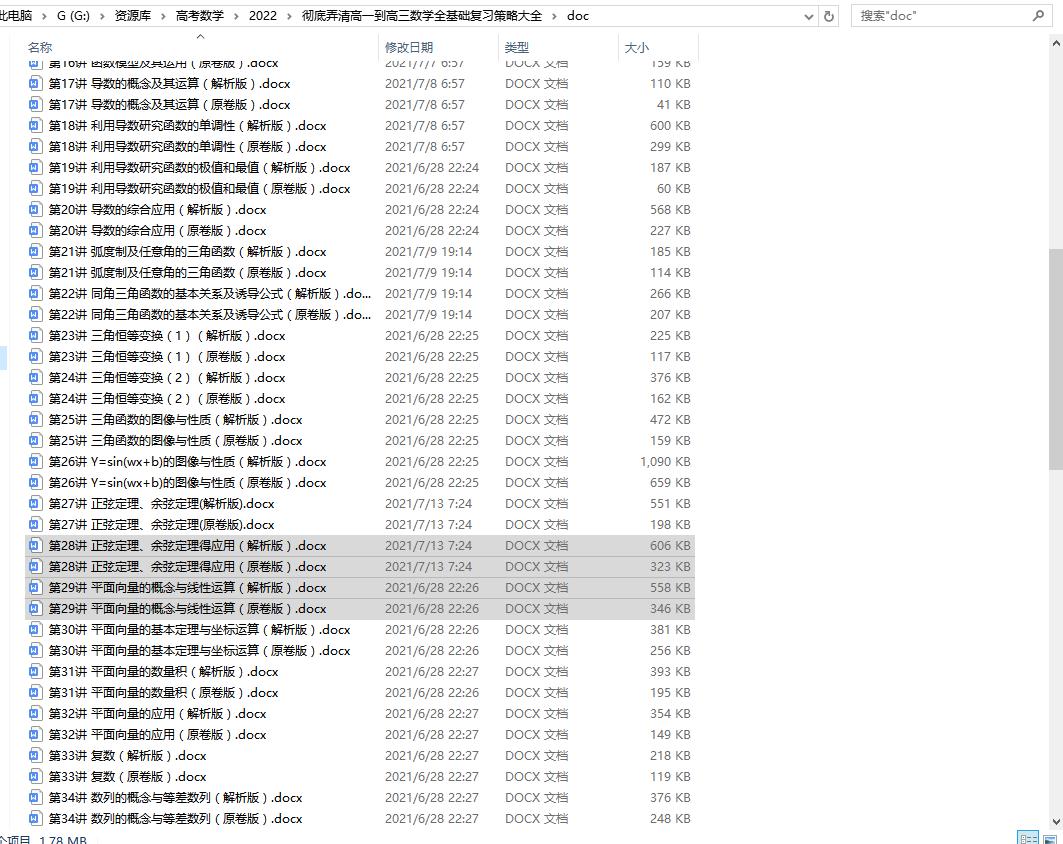
Task: Click the docx icon of 第30讲 平面向量的基本定理与坐标运算（解析版）
Action: [35, 630]
